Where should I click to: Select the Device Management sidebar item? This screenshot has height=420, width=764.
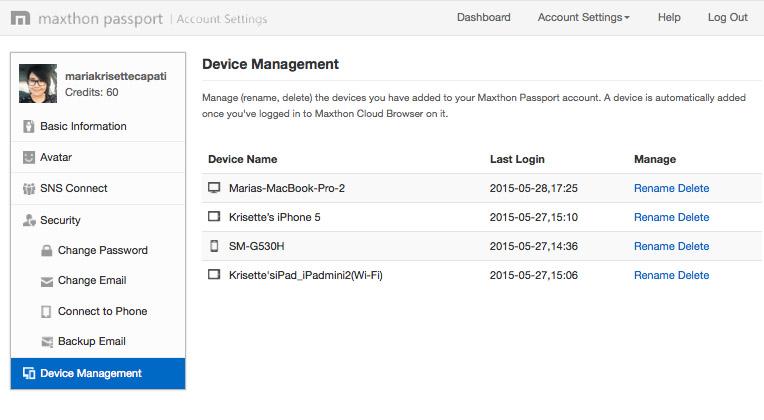[98, 374]
